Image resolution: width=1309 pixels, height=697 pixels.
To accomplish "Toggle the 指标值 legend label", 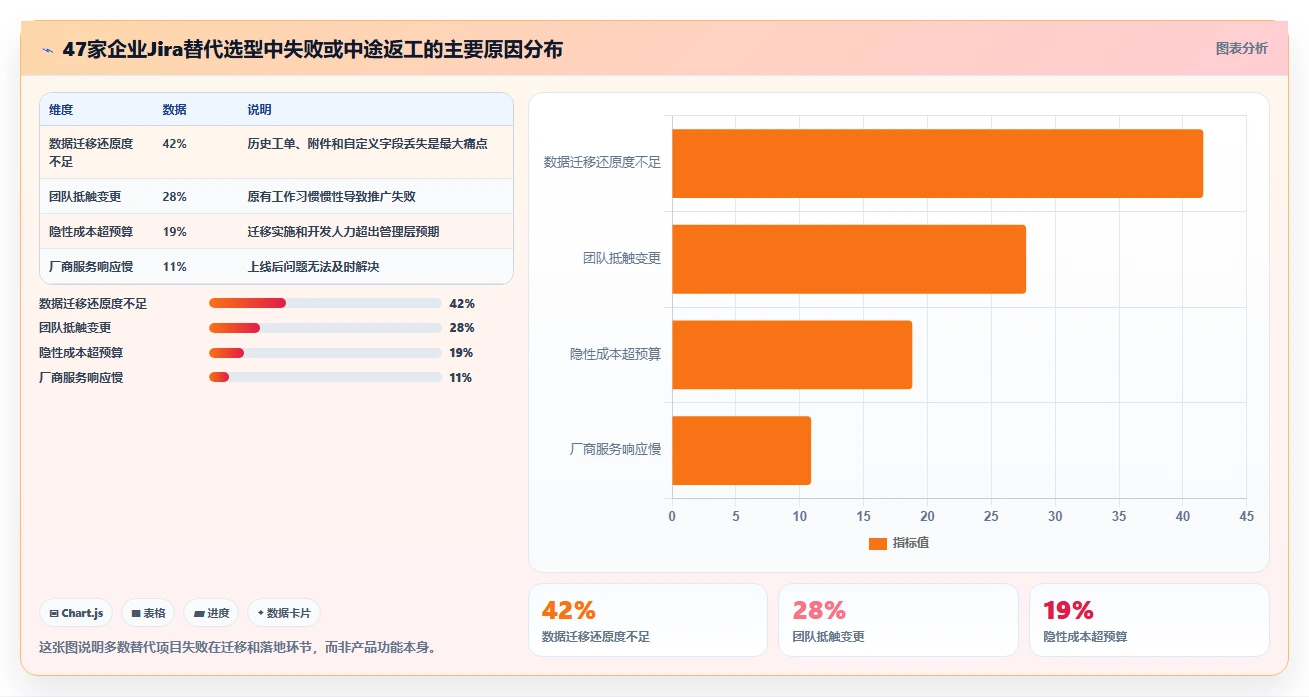I will 910,543.
